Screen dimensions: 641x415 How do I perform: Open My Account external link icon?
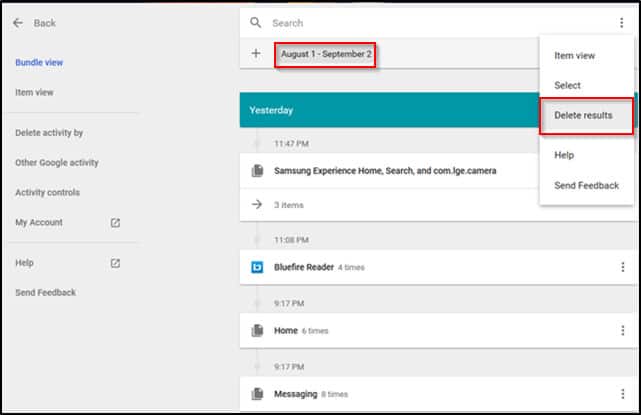coord(115,223)
